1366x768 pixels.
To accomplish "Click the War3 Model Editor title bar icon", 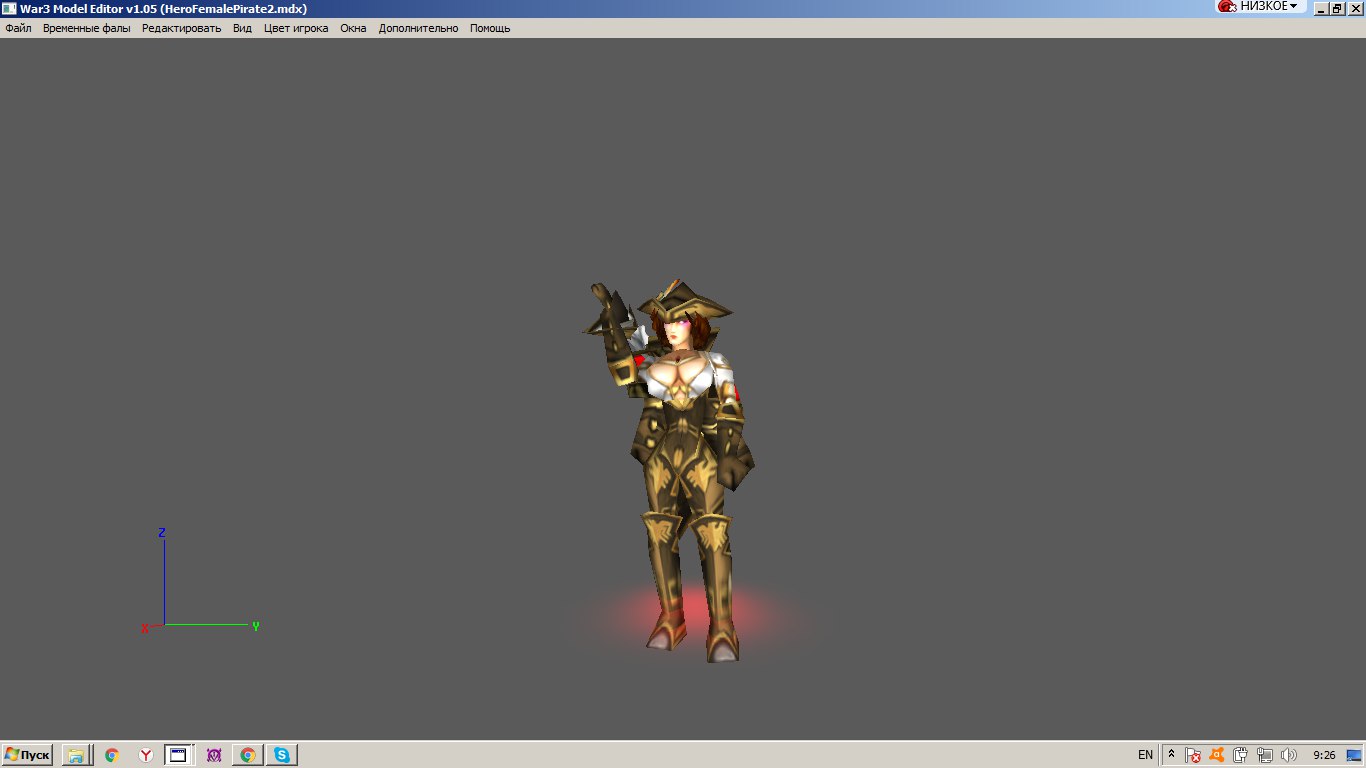I will pyautogui.click(x=9, y=8).
